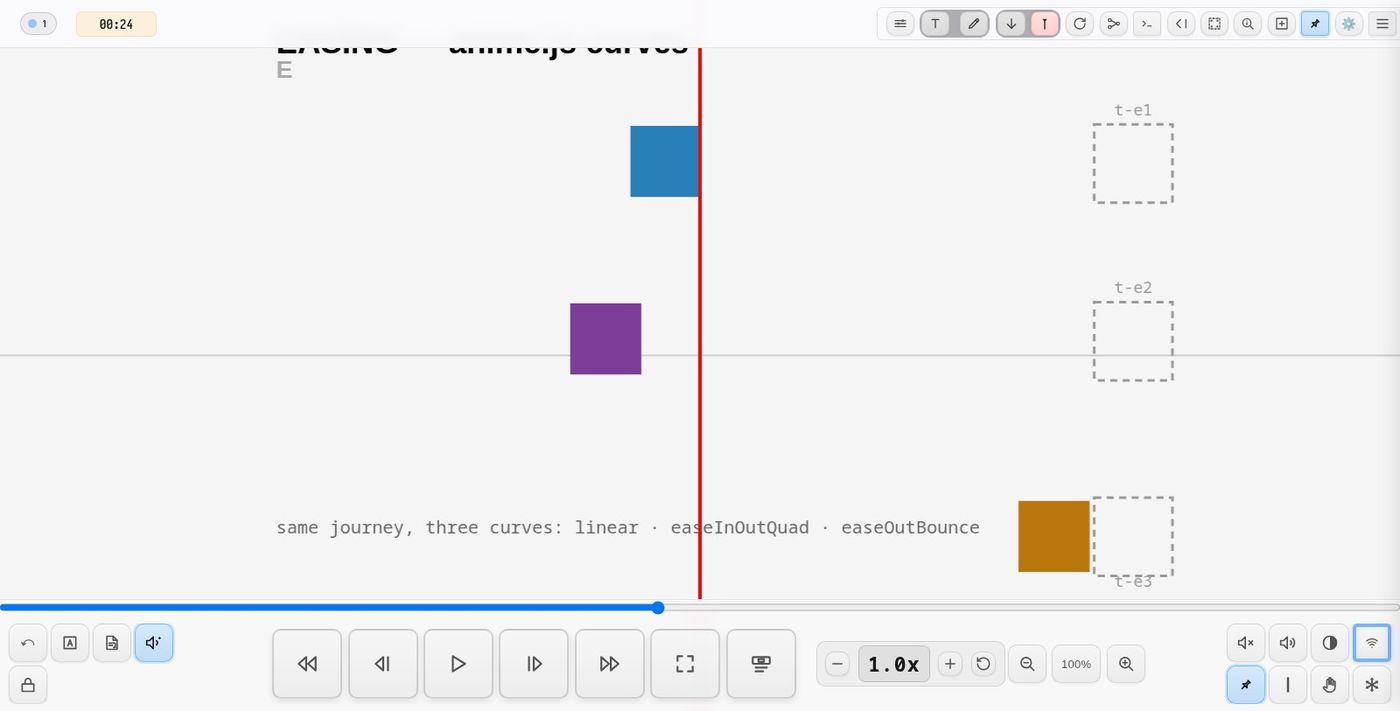Enter fullscreen mode
The image size is (1400, 711).
click(x=685, y=664)
